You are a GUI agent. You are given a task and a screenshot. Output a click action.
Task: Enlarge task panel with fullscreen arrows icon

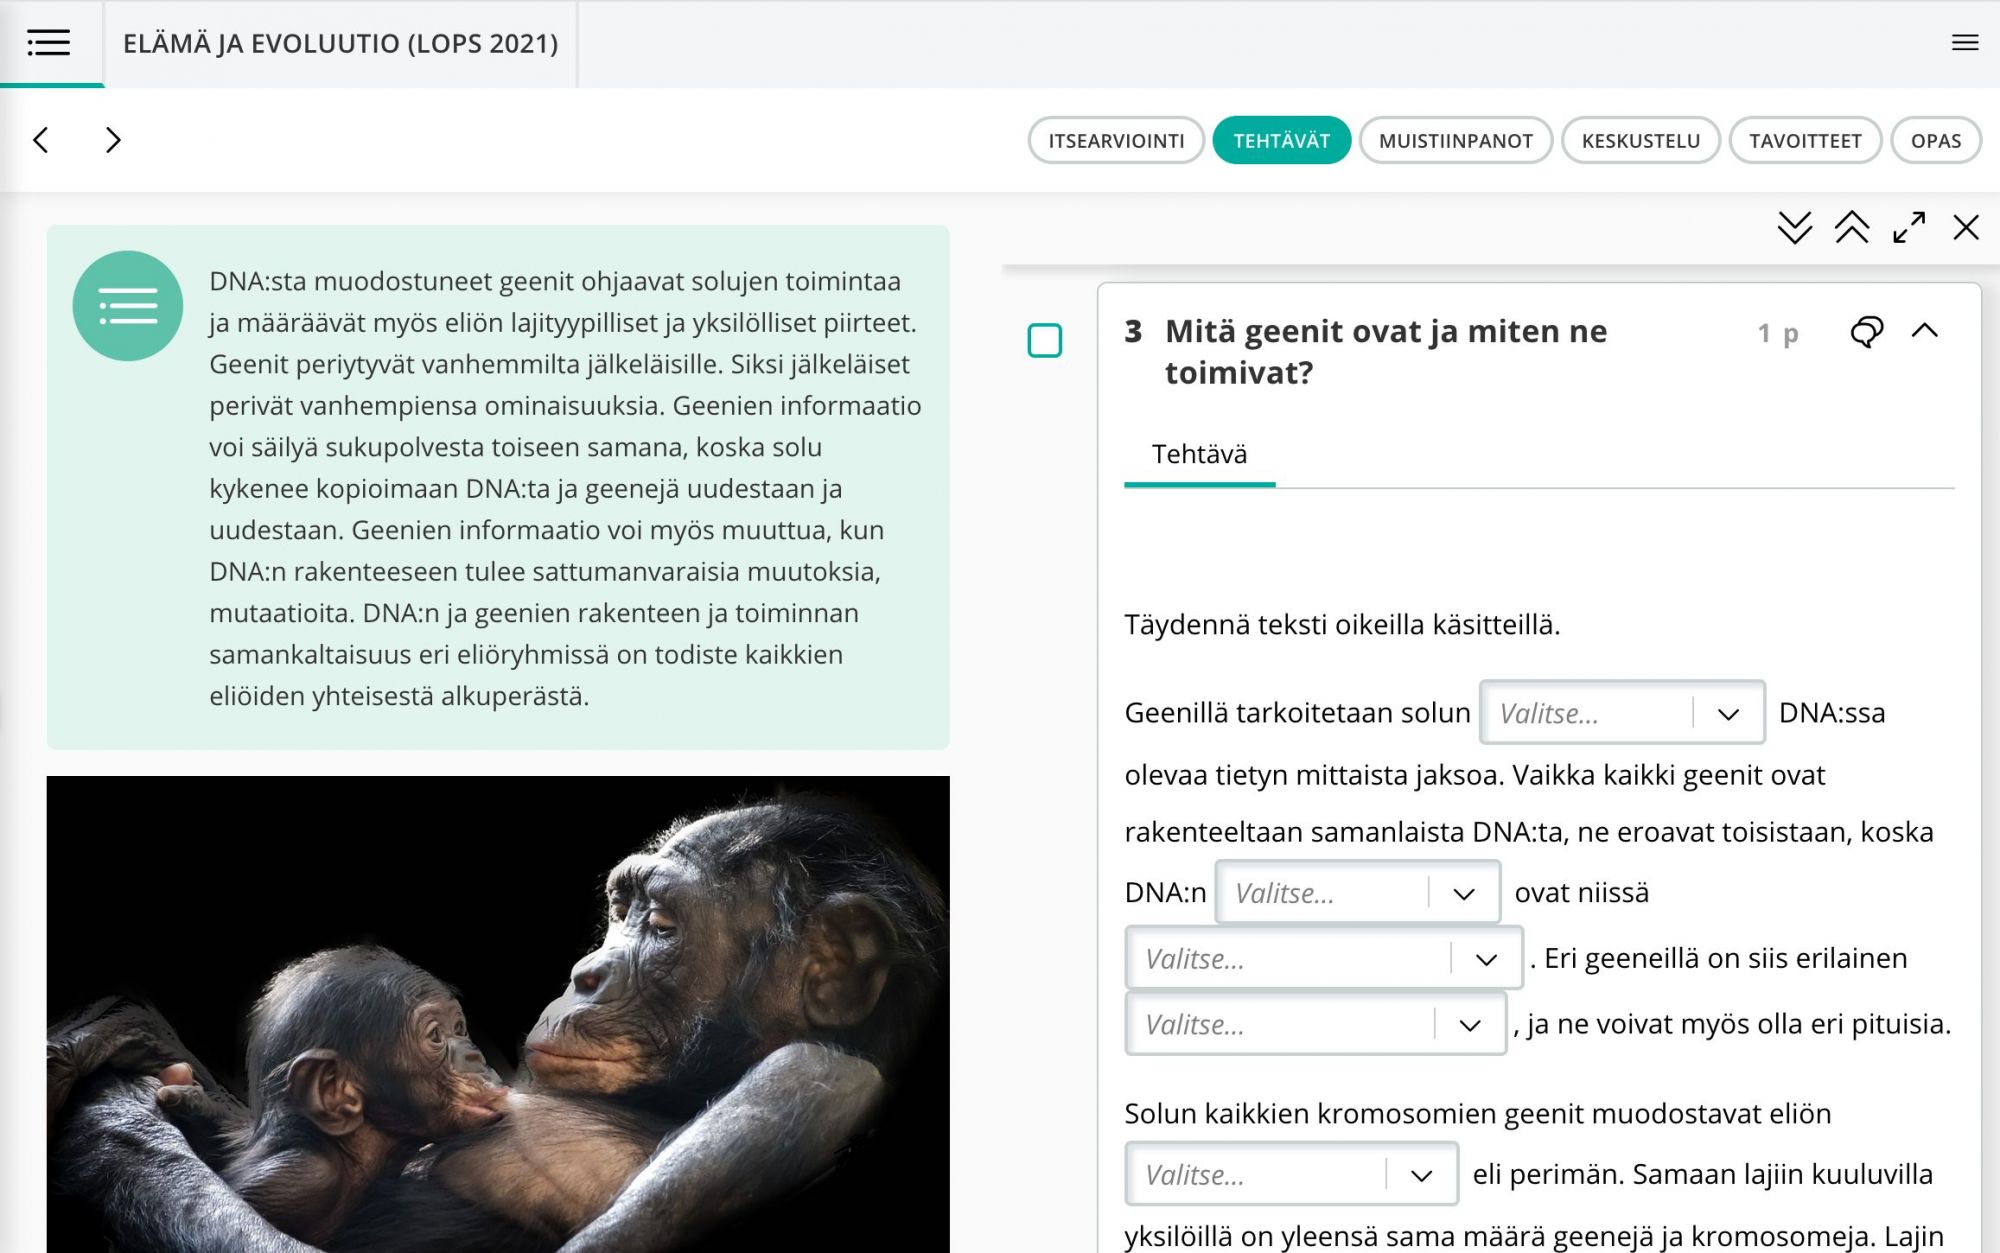click(1908, 228)
